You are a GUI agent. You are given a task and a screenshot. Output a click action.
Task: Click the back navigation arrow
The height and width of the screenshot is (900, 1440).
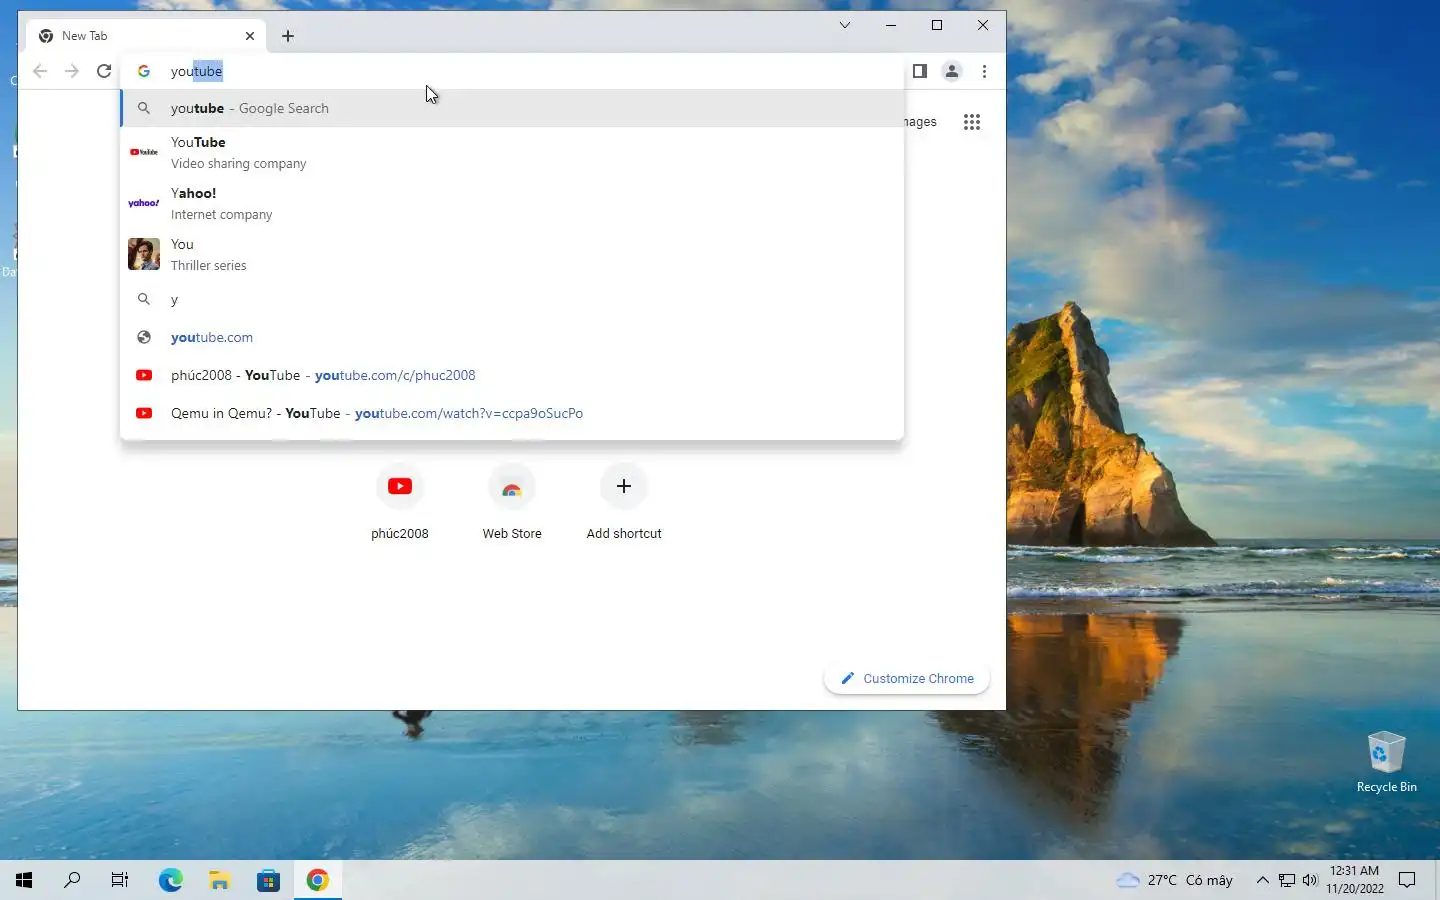[x=40, y=71]
